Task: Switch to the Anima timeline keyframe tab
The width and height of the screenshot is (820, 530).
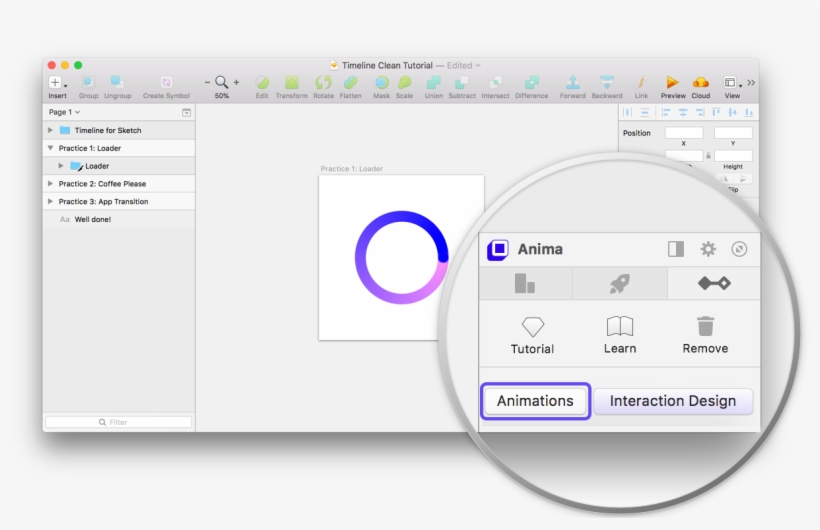Action: point(714,283)
